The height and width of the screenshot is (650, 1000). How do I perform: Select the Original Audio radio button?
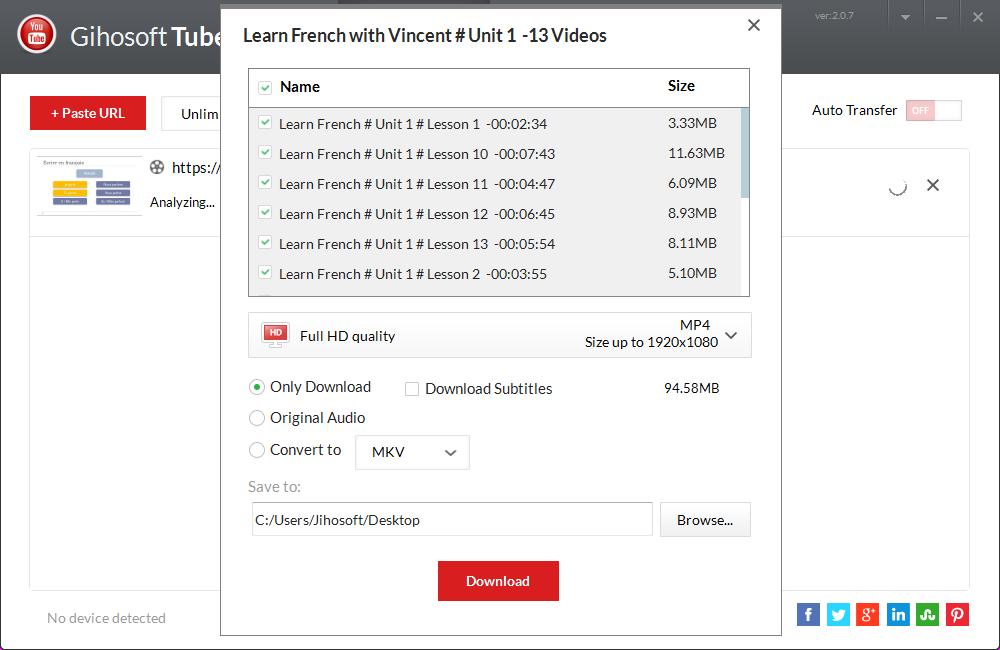(256, 418)
